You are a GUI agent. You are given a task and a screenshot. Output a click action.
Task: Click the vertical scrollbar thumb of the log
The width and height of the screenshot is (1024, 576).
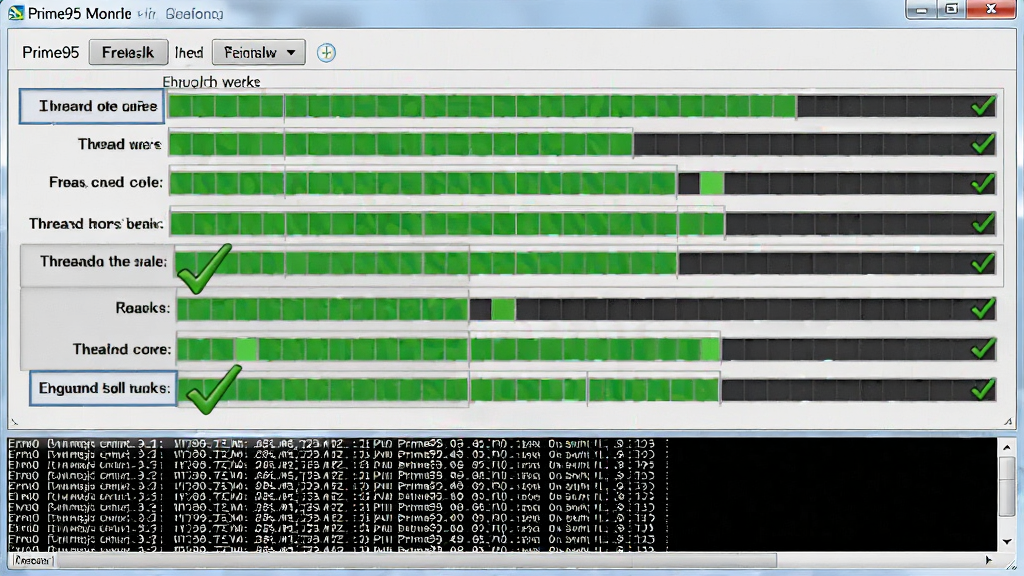[1007, 487]
